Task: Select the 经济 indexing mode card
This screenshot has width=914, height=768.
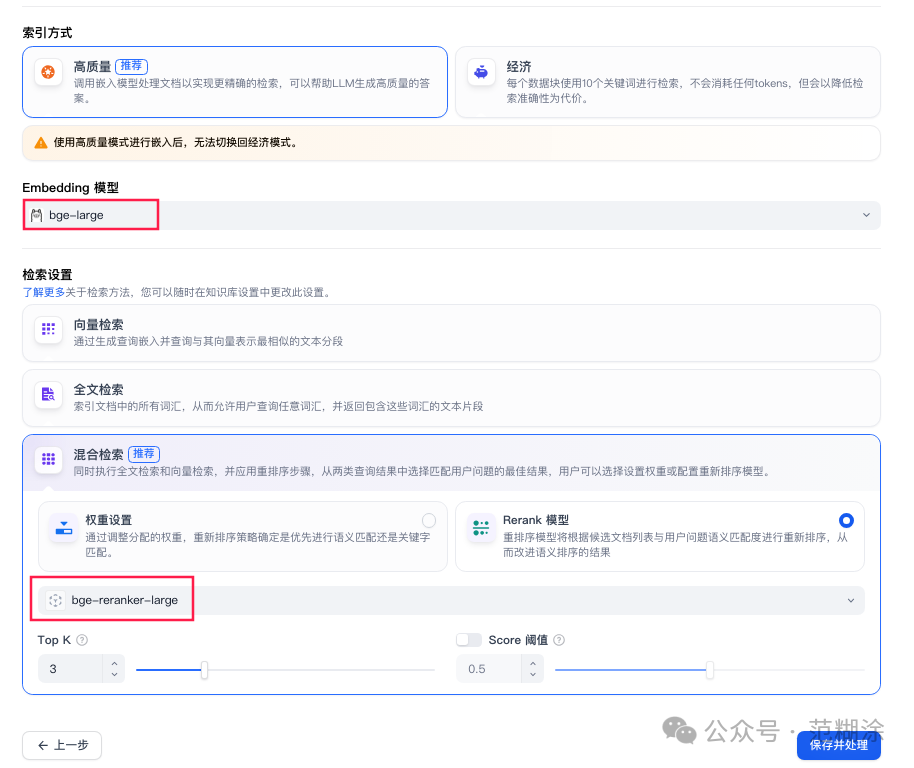Action: [x=670, y=80]
